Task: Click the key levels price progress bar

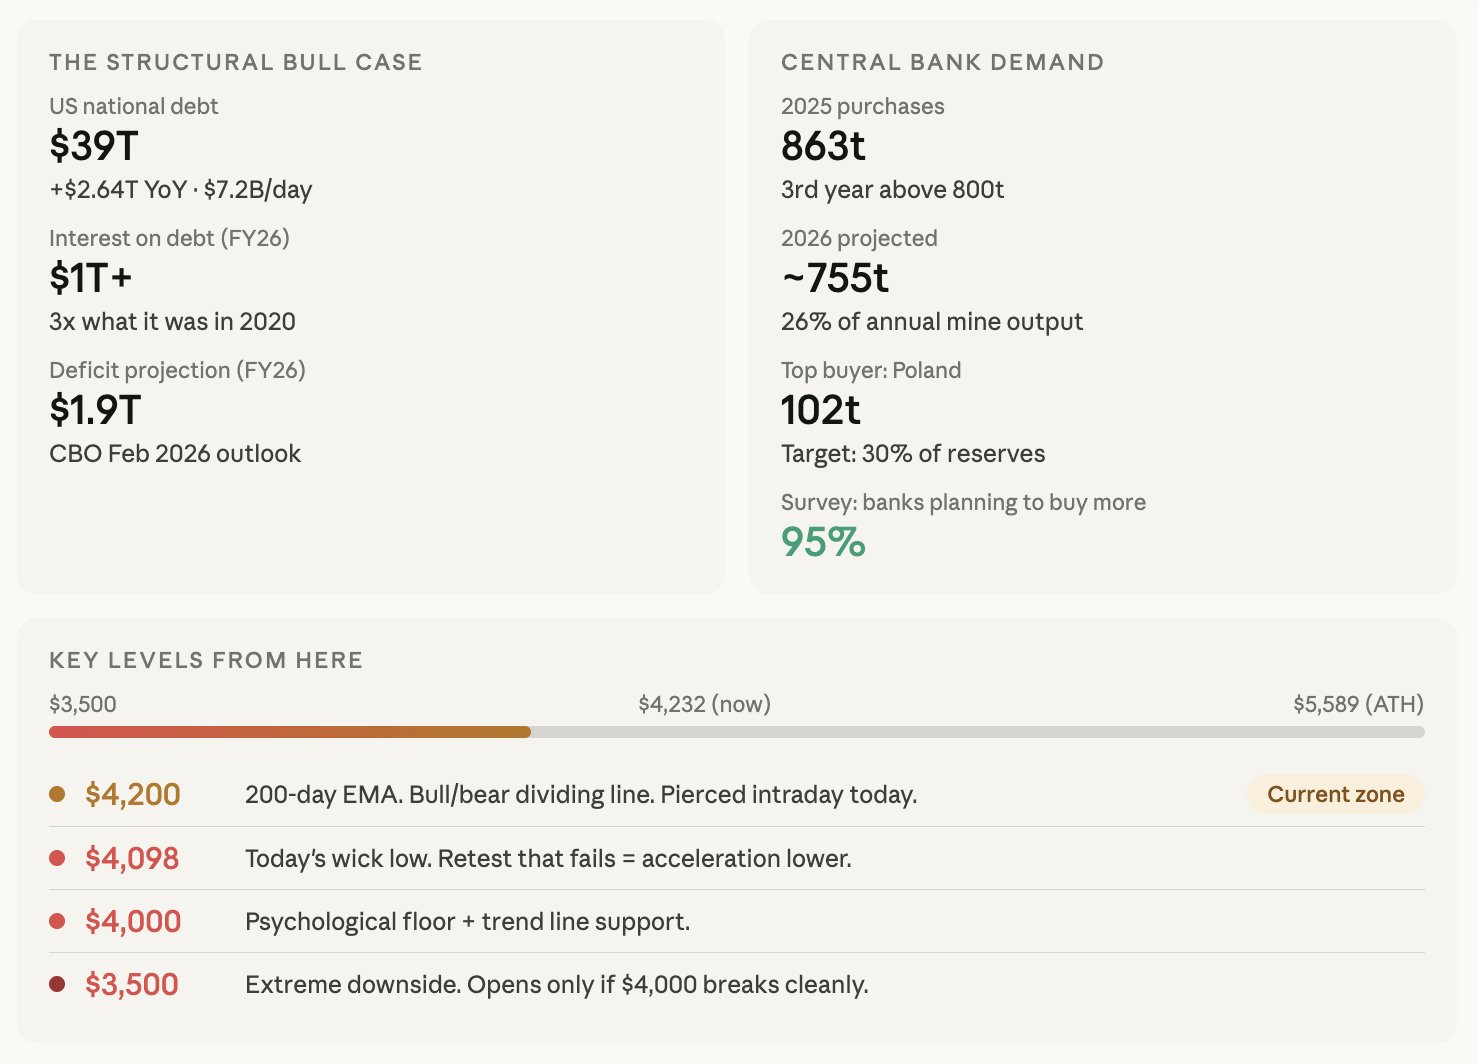Action: [x=736, y=732]
